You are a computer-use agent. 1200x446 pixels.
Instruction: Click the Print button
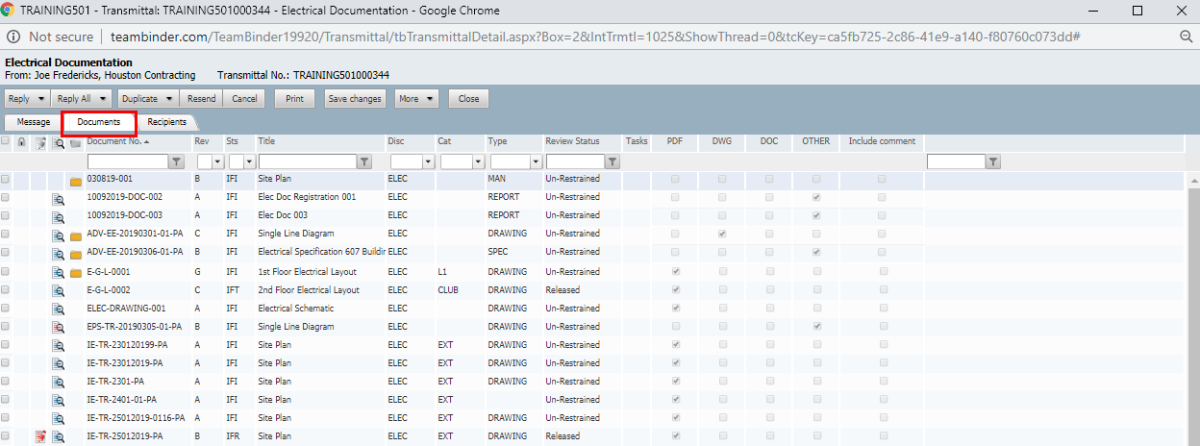pyautogui.click(x=294, y=99)
